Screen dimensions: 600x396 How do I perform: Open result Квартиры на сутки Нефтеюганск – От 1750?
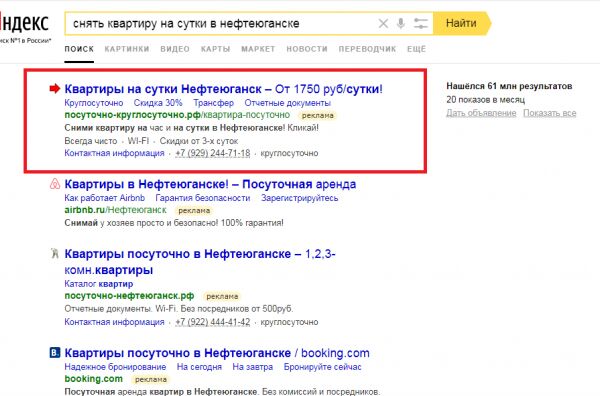click(x=223, y=89)
